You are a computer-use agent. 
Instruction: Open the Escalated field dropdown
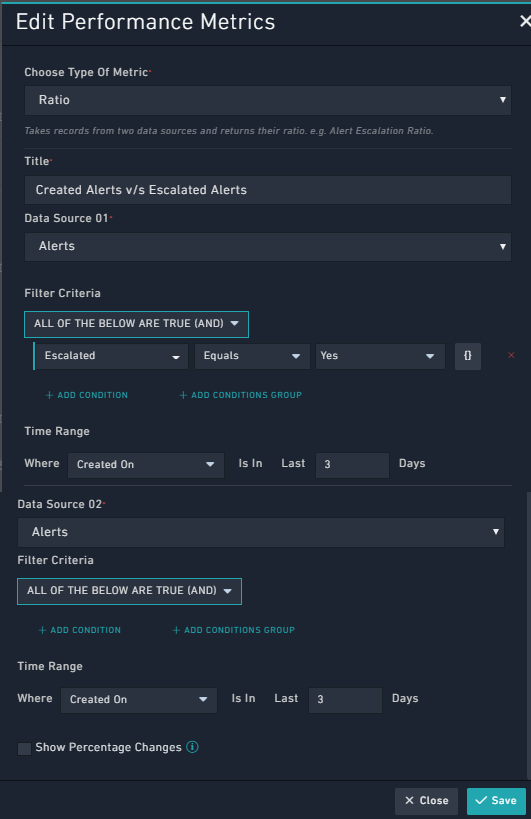coord(111,356)
